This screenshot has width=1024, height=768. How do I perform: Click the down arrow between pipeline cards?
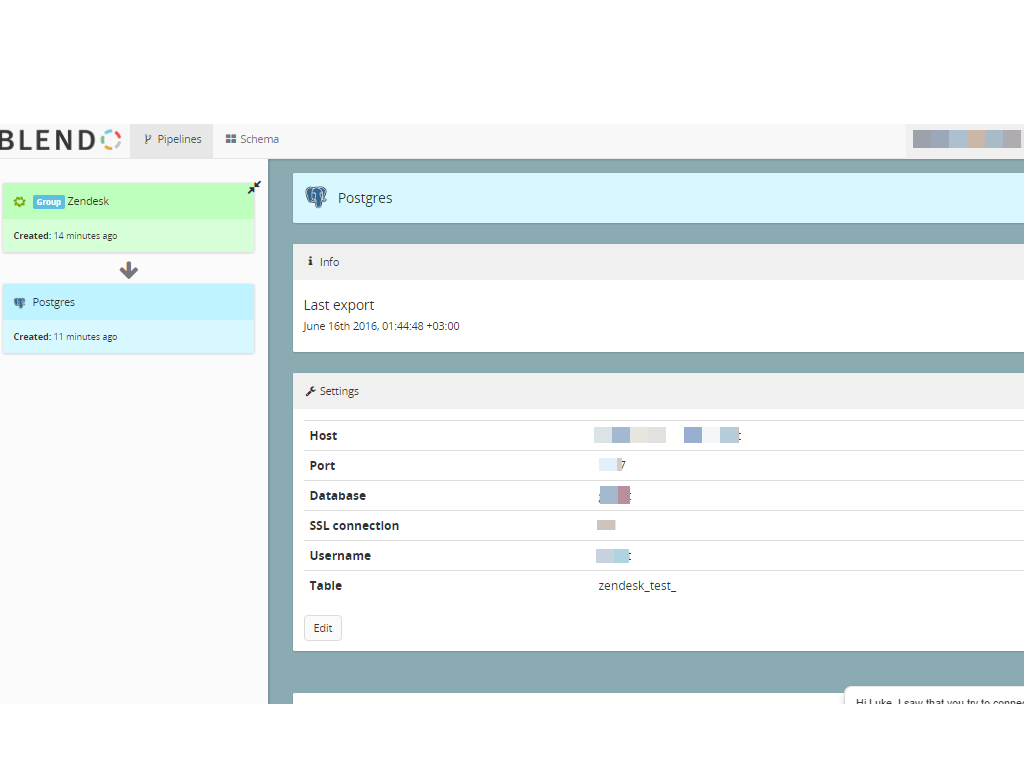tap(128, 270)
